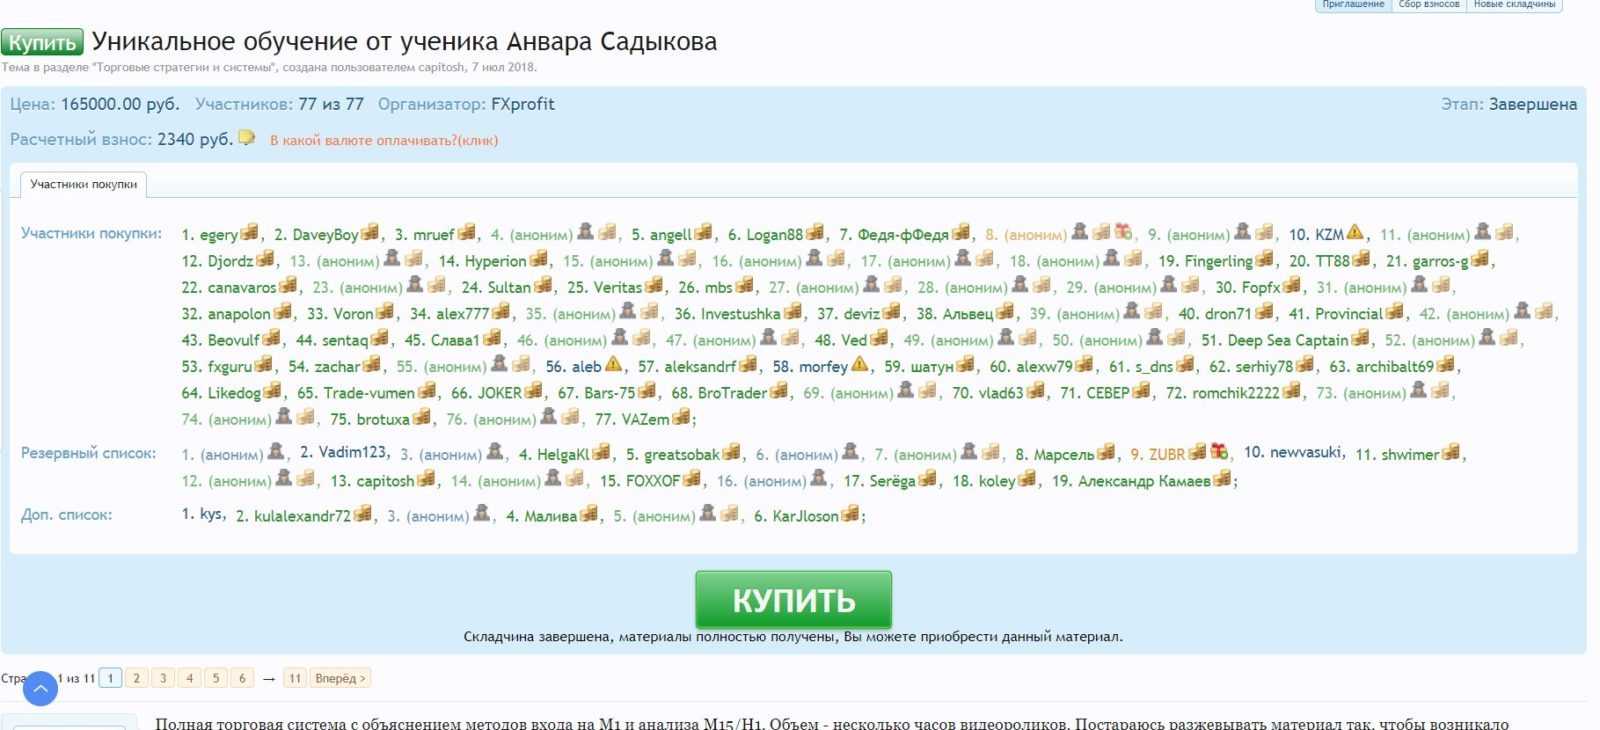Open payment currency link В какой валюте оплачивать
1600x730 pixels.
pyautogui.click(x=384, y=140)
